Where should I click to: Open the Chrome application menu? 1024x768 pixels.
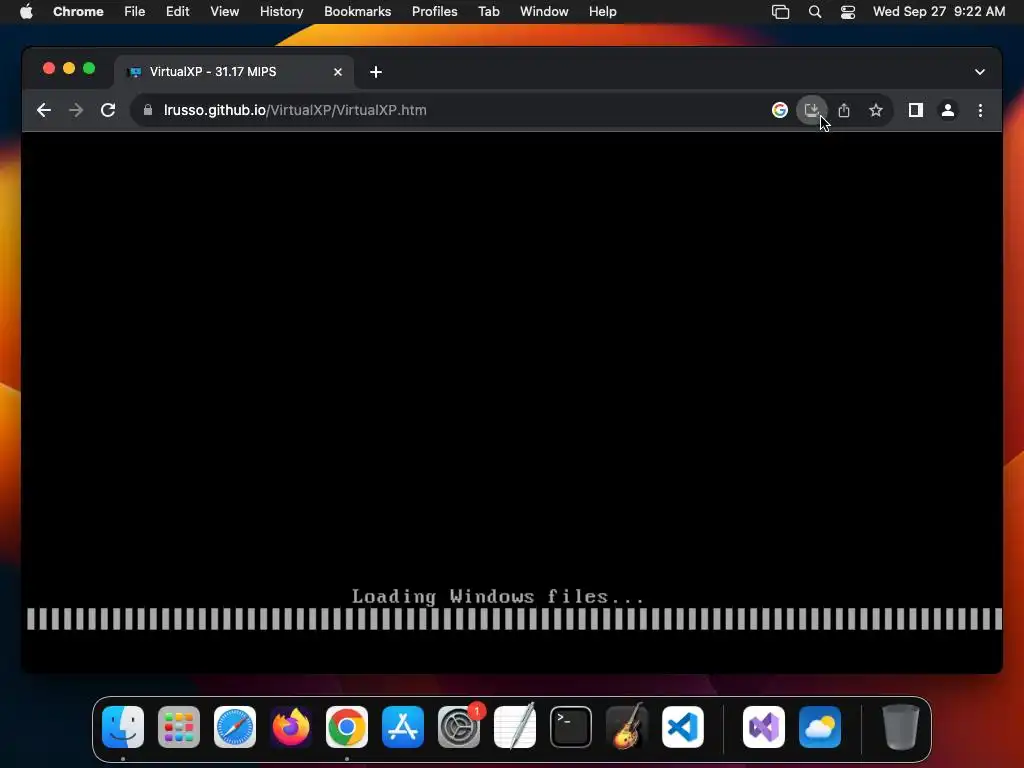78,11
